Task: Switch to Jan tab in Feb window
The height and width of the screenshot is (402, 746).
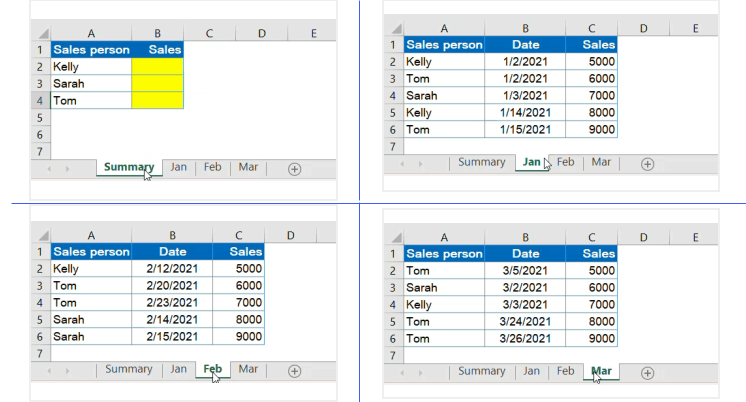Action: 178,369
